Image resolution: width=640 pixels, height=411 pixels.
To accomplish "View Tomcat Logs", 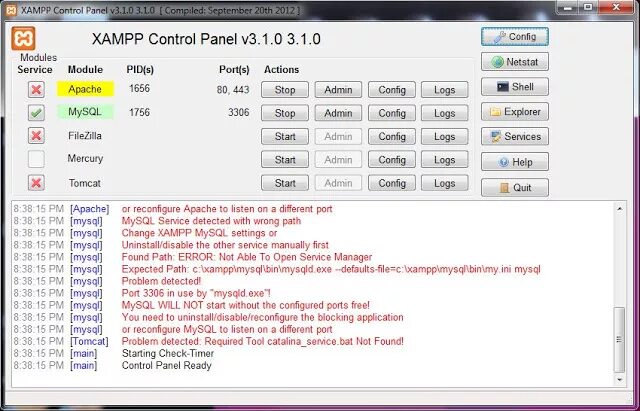I will (444, 183).
